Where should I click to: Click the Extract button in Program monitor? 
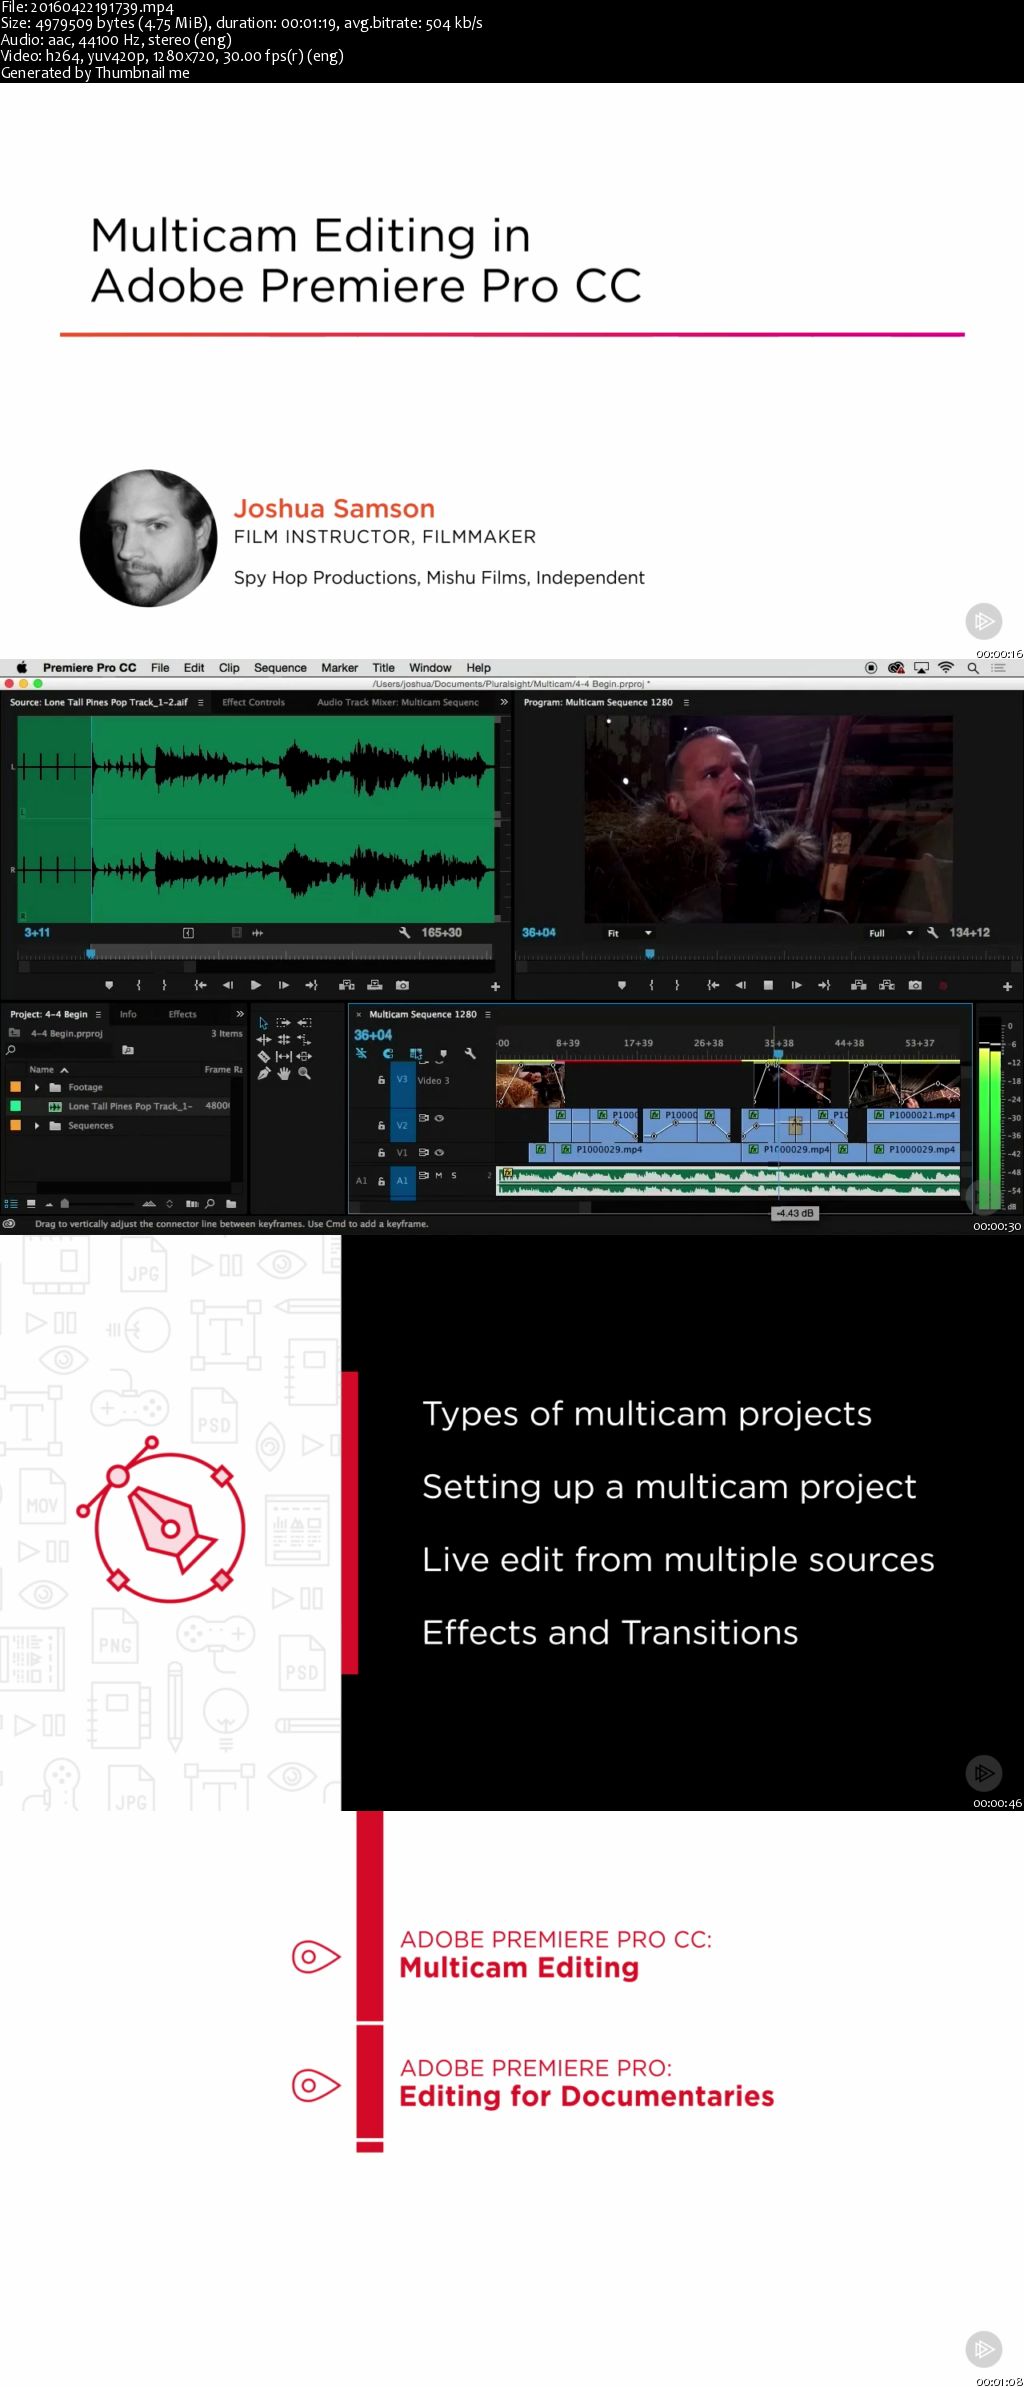[886, 985]
